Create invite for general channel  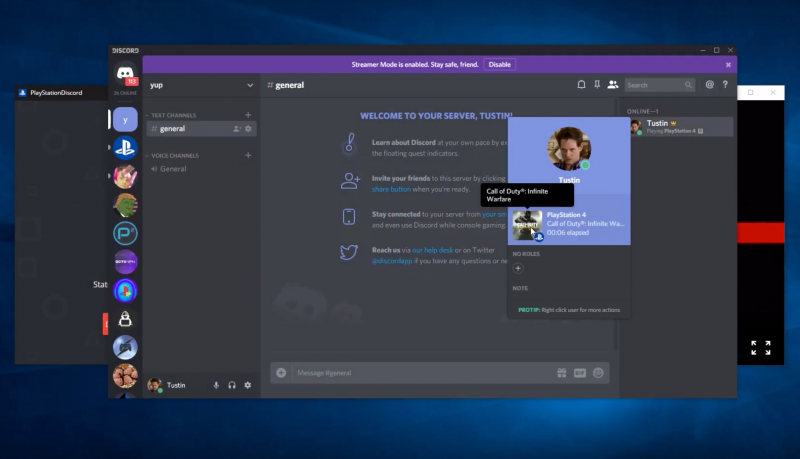[237, 129]
